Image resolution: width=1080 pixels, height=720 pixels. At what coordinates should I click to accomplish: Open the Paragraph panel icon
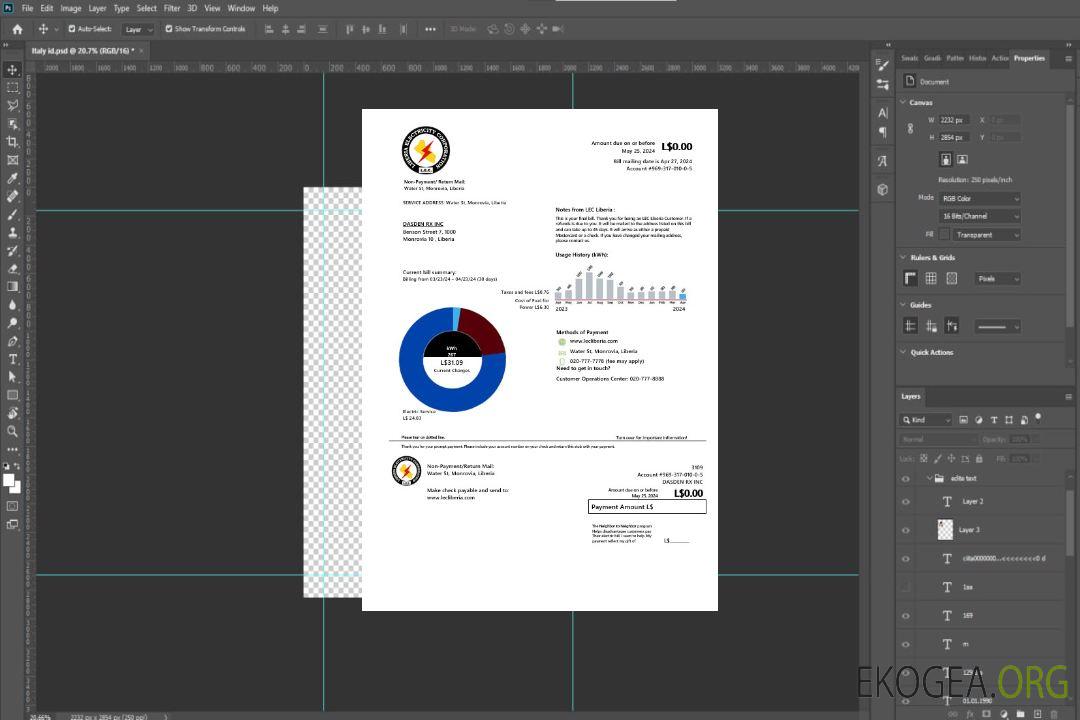pyautogui.click(x=882, y=131)
